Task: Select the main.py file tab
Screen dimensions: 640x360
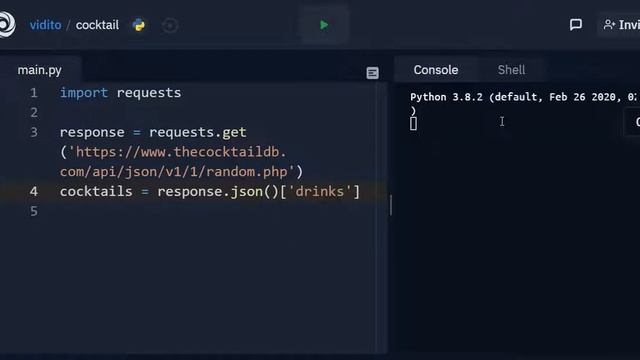Action: click(40, 70)
